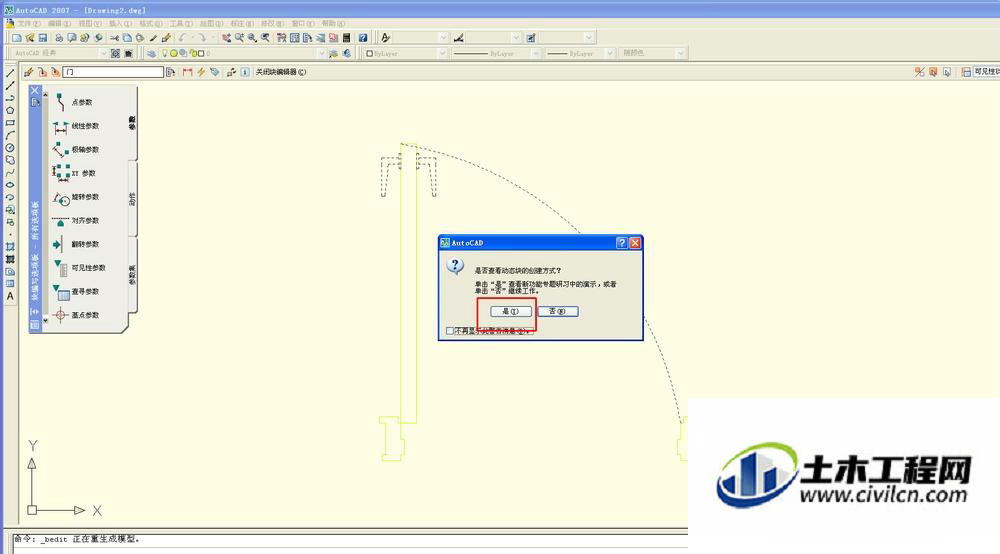Toggle the layer lightbulb on/off icon
The width and height of the screenshot is (1000, 554).
point(165,54)
